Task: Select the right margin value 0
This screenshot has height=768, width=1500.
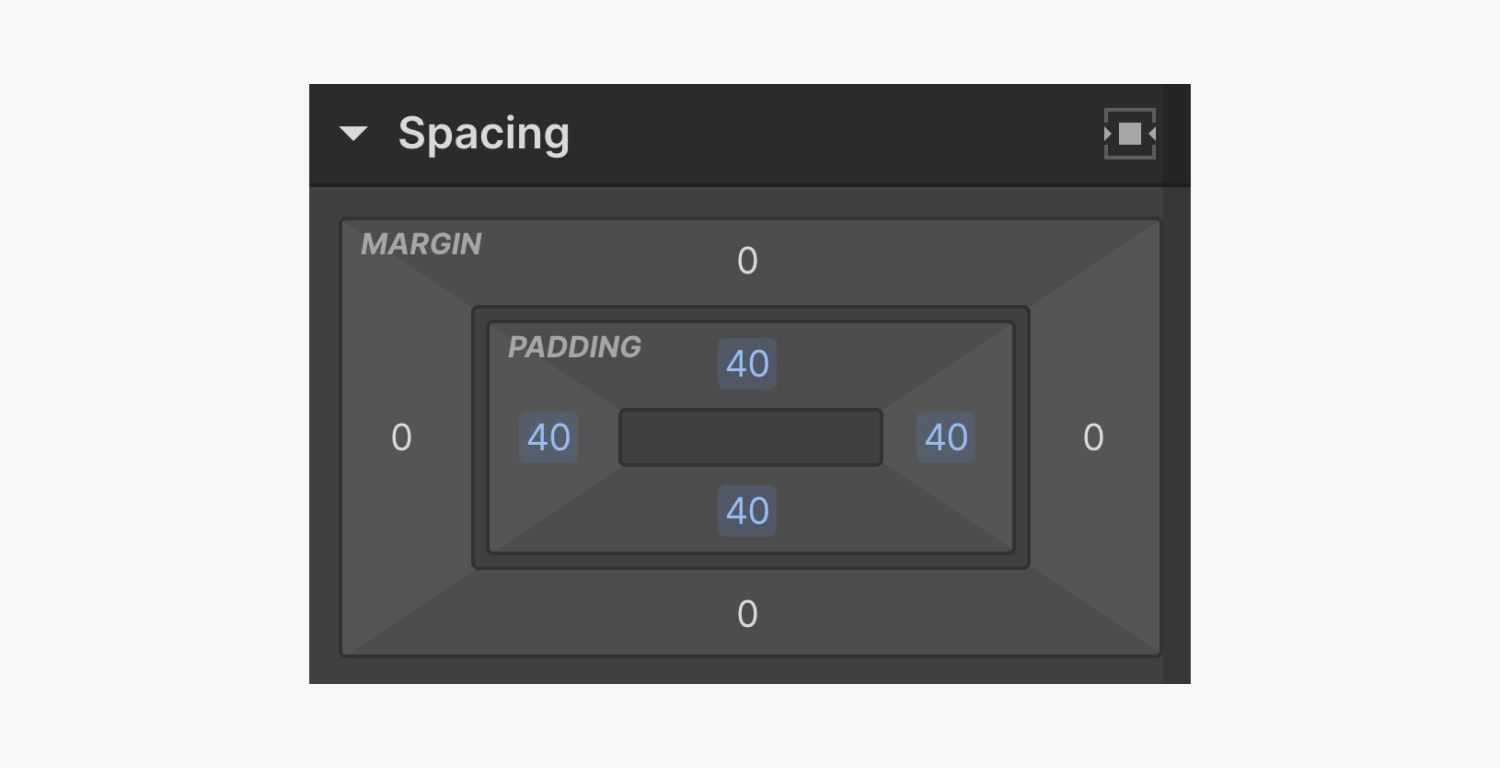Action: (x=1093, y=438)
